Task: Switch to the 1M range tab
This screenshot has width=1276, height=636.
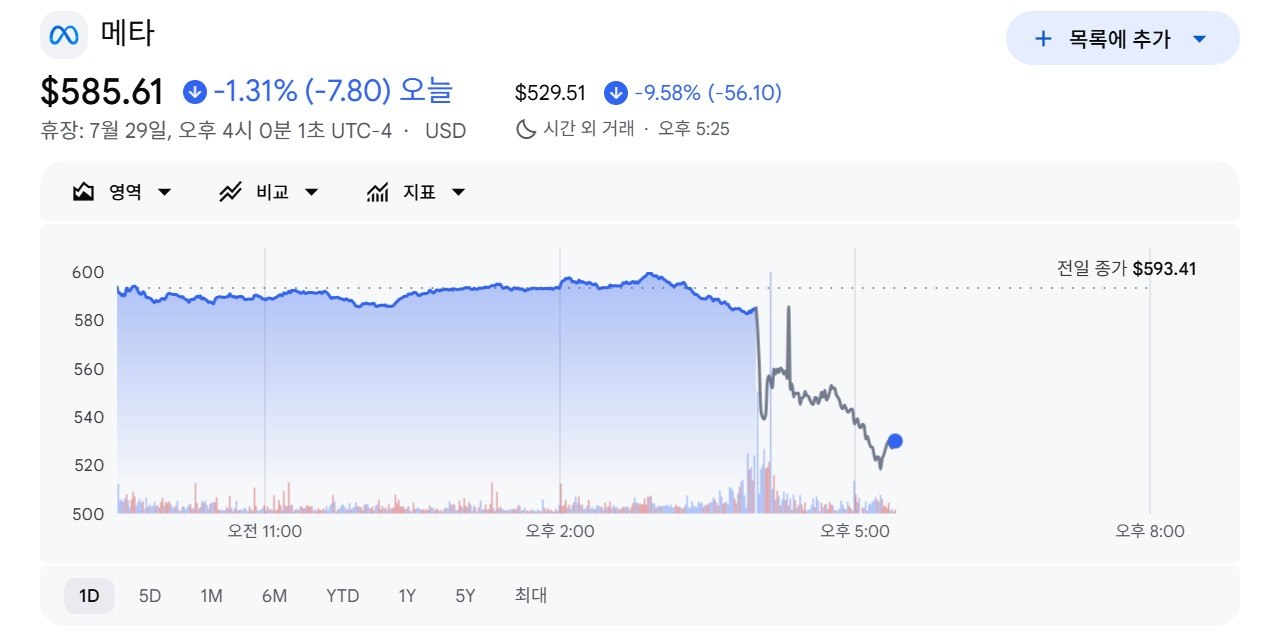Action: point(211,596)
